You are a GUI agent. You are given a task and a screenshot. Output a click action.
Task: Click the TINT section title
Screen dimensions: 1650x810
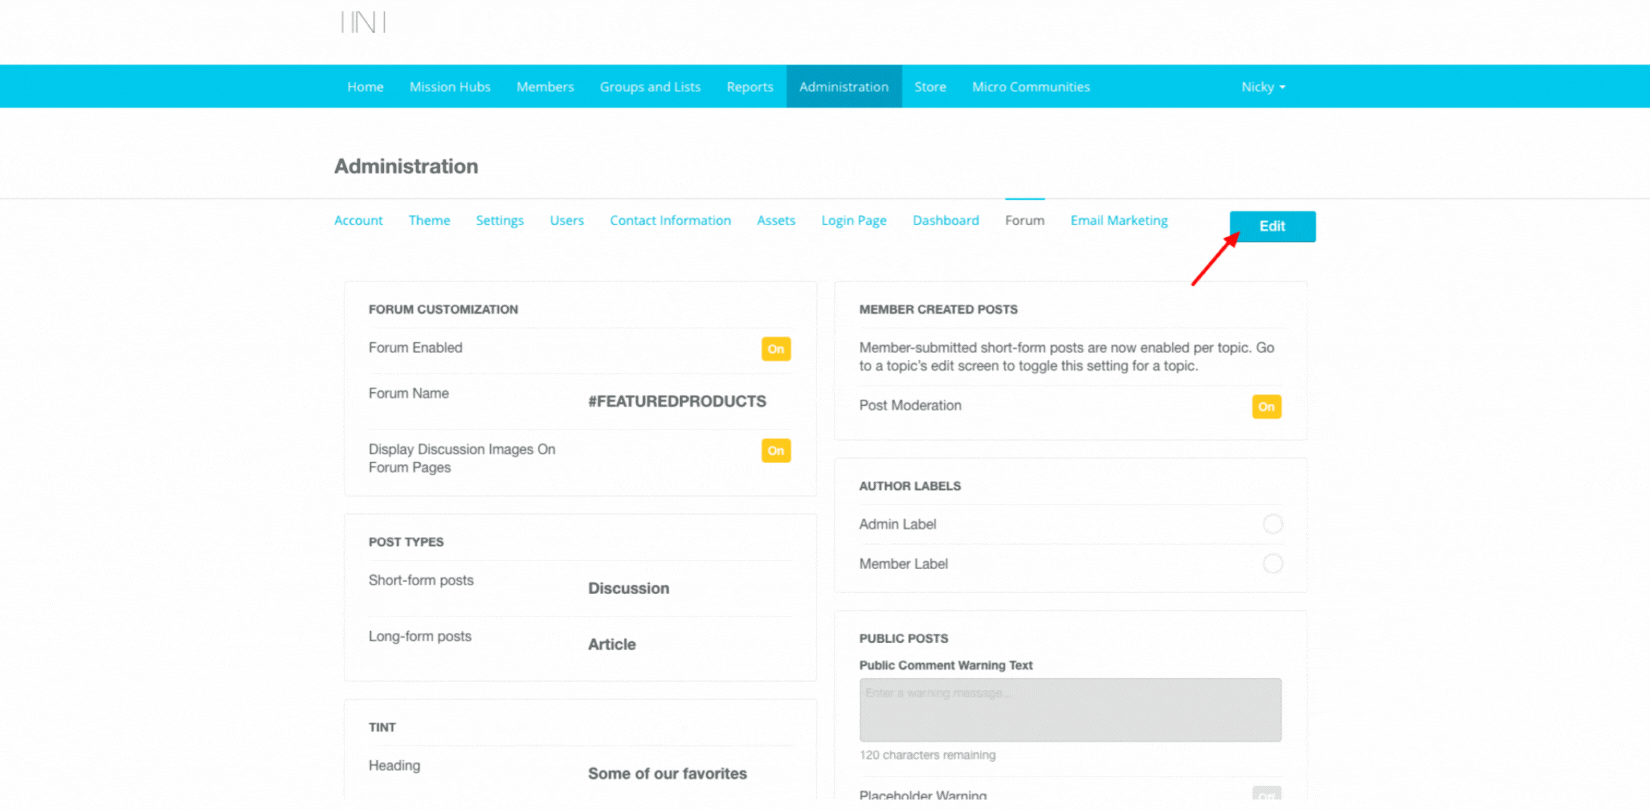(x=382, y=727)
